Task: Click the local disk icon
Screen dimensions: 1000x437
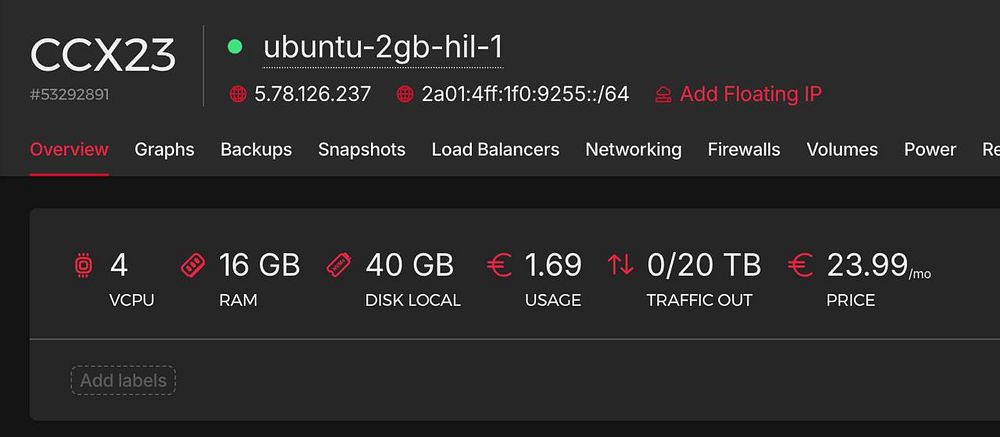Action: point(340,265)
